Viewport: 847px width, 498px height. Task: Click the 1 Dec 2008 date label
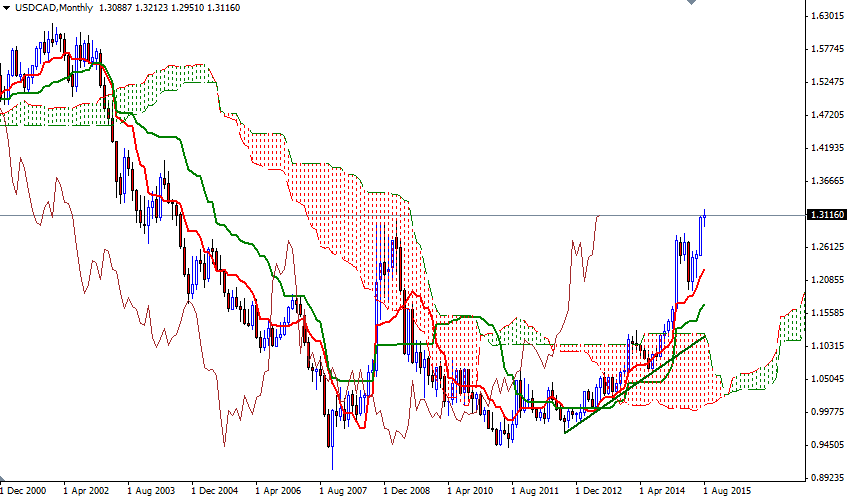(406, 490)
